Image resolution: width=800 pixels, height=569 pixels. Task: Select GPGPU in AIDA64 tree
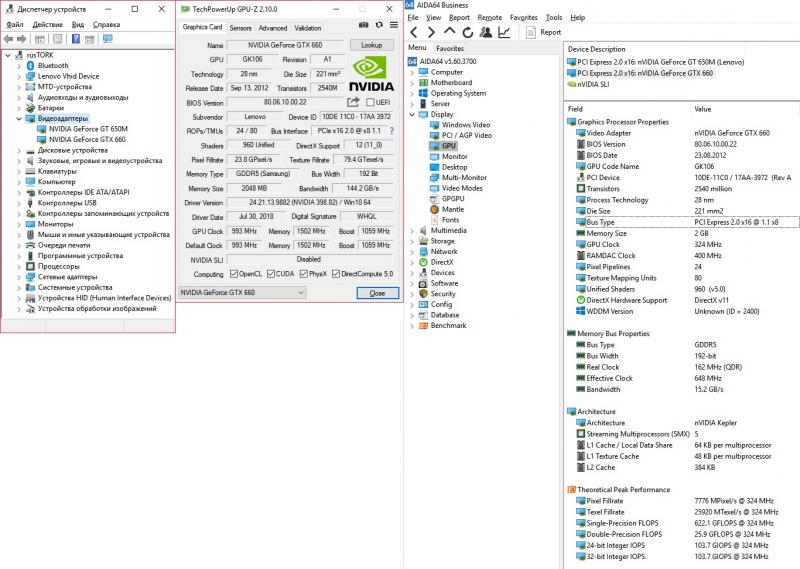(x=453, y=199)
